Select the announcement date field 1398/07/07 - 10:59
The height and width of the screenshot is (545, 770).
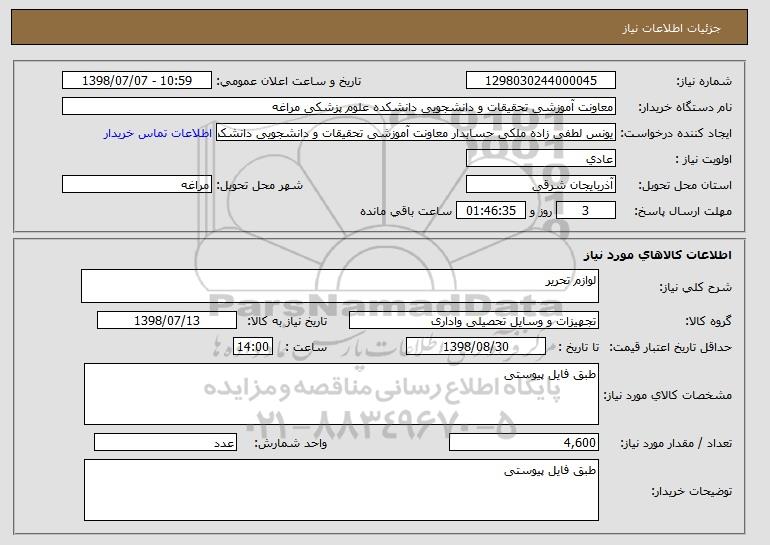click(x=137, y=81)
